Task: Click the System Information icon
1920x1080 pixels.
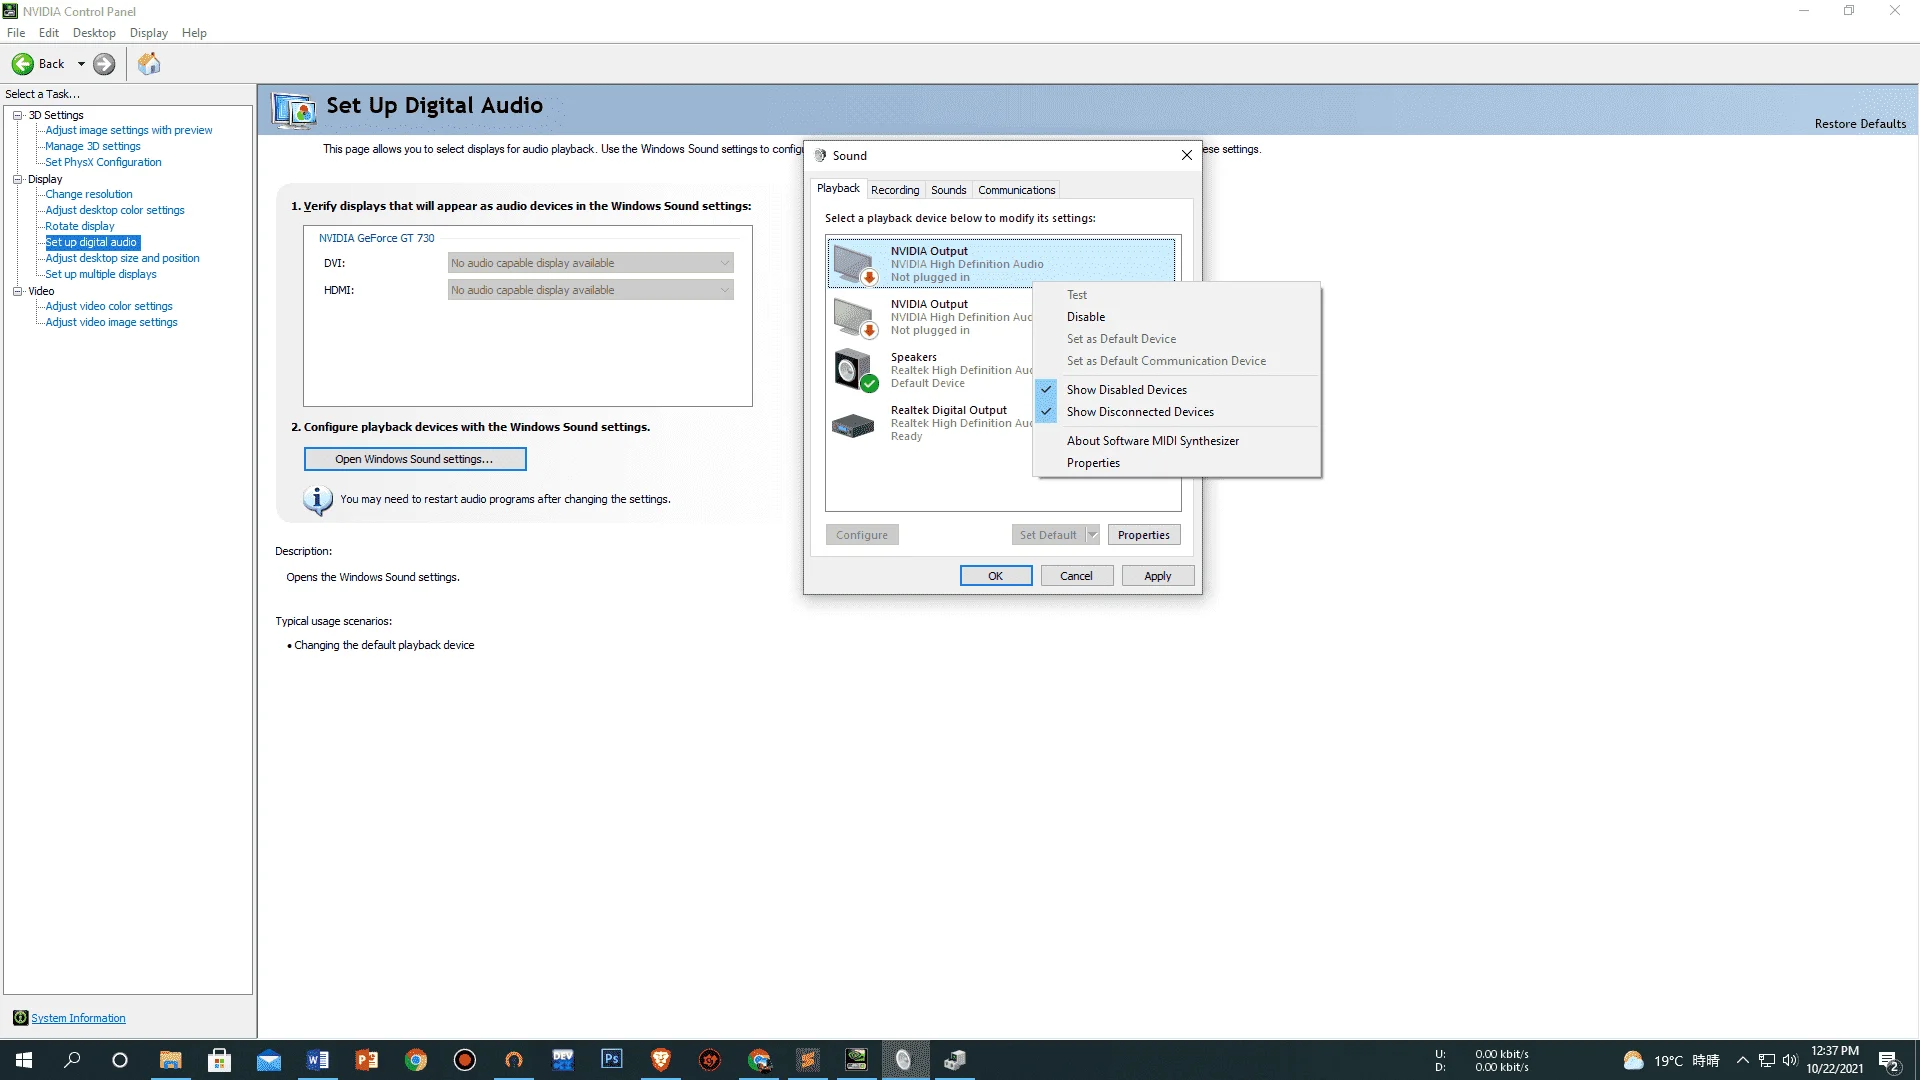Action: point(20,1018)
